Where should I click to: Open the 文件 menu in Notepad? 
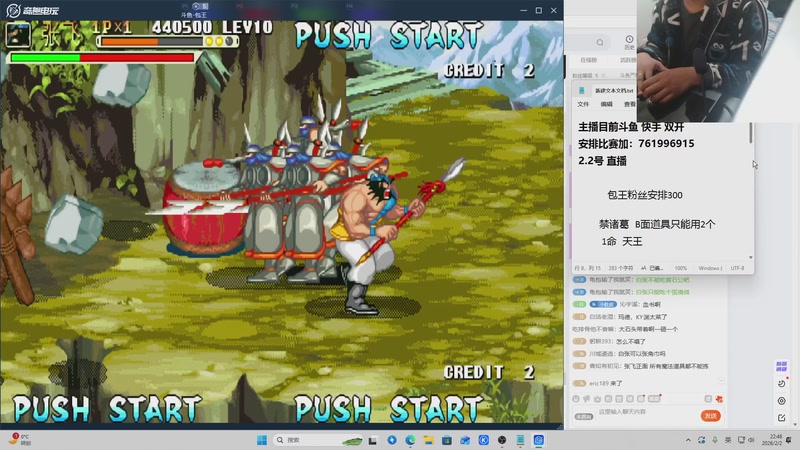click(x=583, y=104)
